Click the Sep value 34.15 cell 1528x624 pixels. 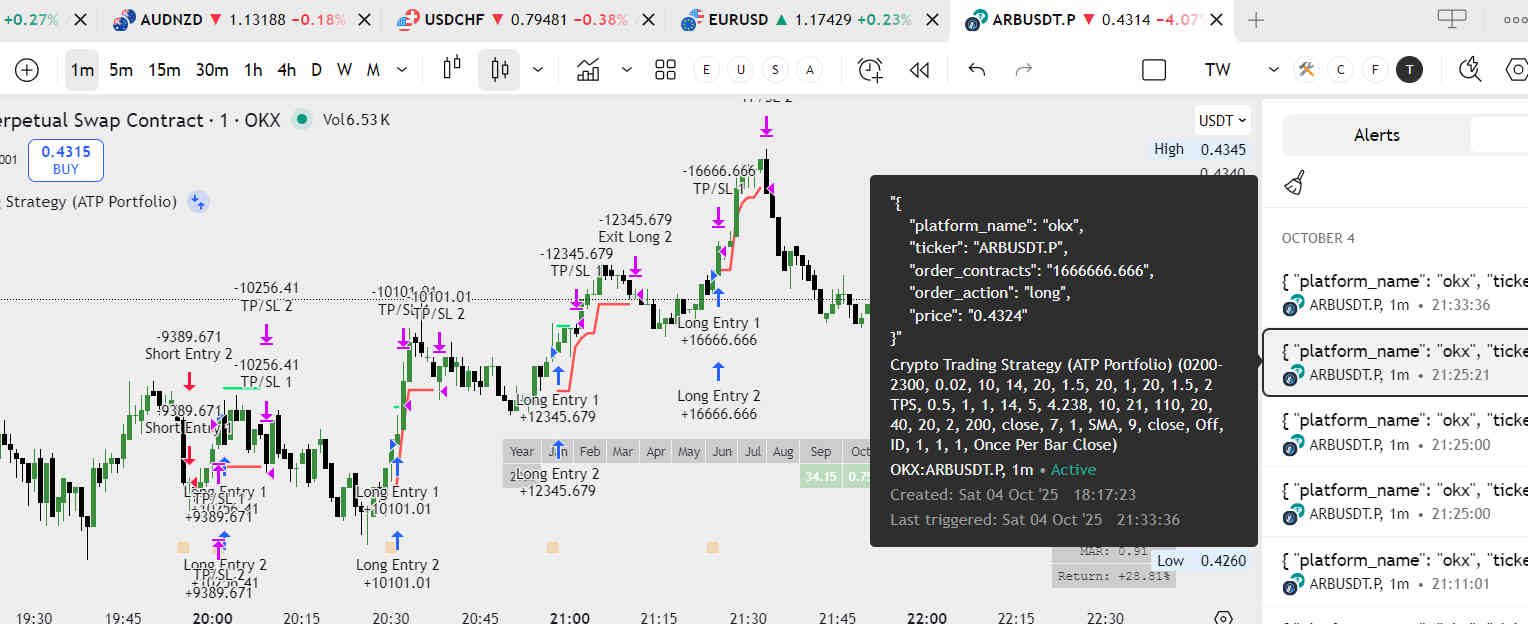coord(820,477)
